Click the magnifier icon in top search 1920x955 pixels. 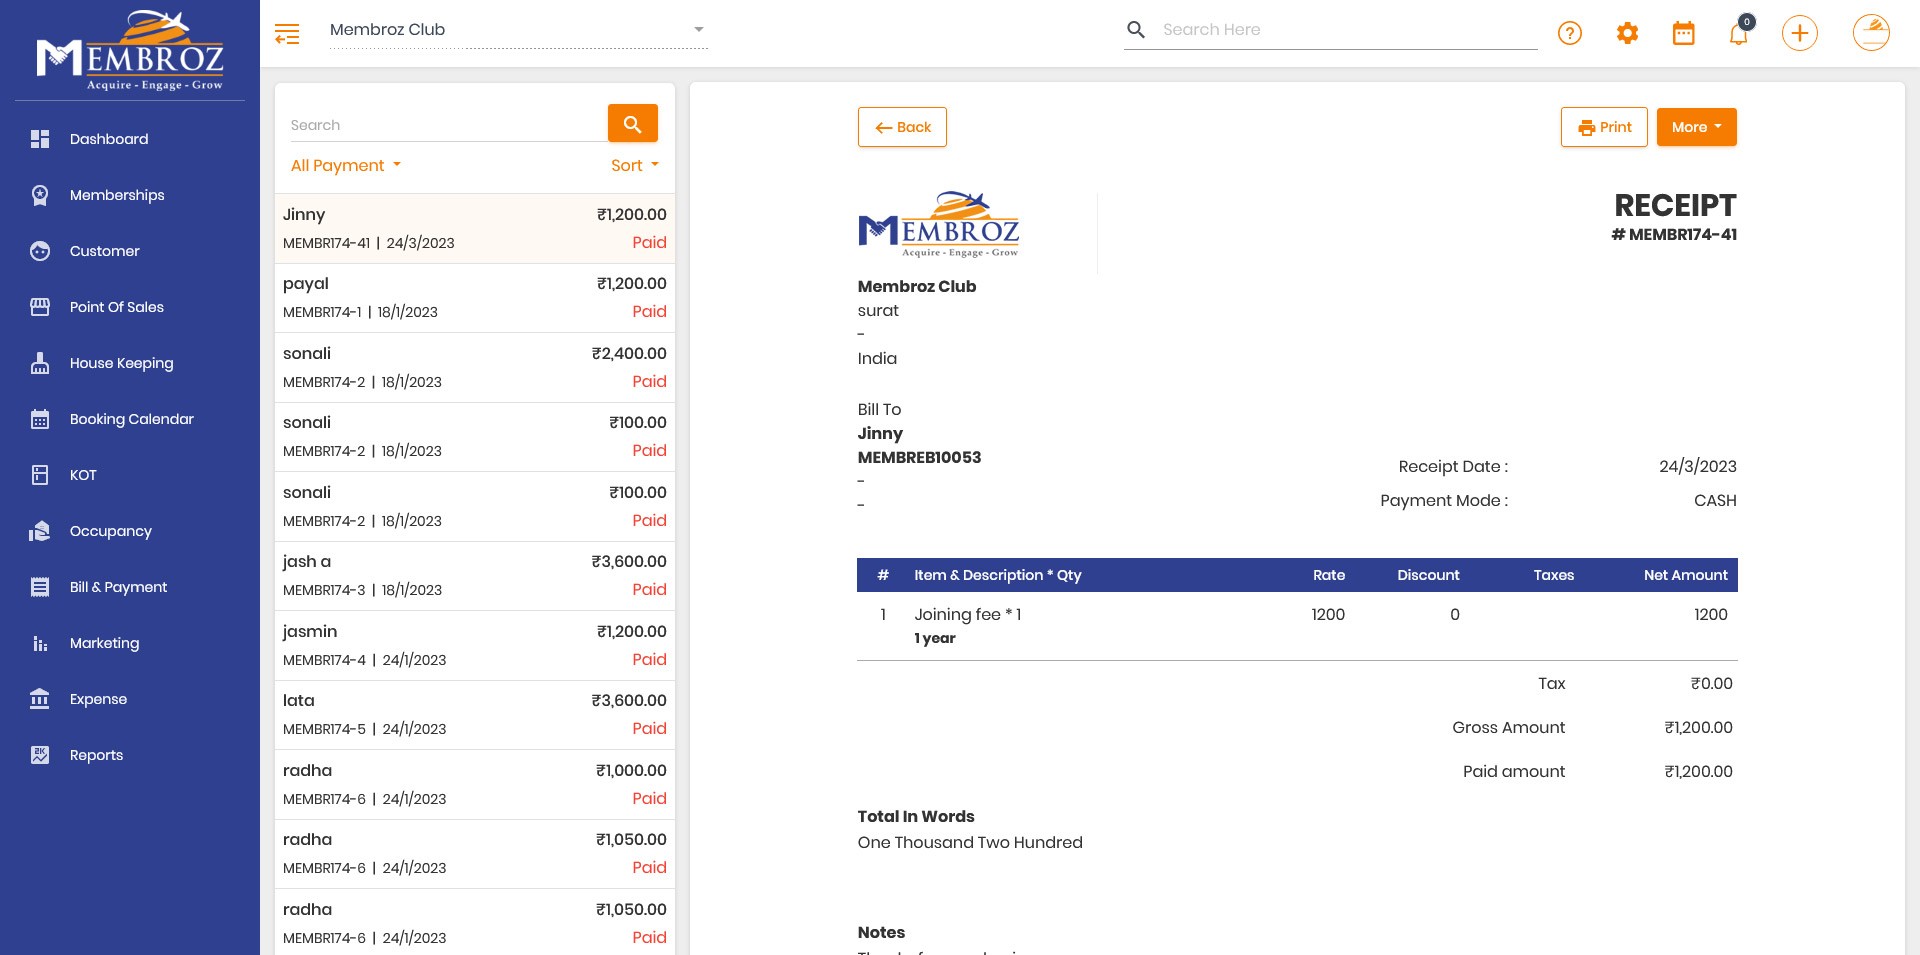coord(1136,30)
